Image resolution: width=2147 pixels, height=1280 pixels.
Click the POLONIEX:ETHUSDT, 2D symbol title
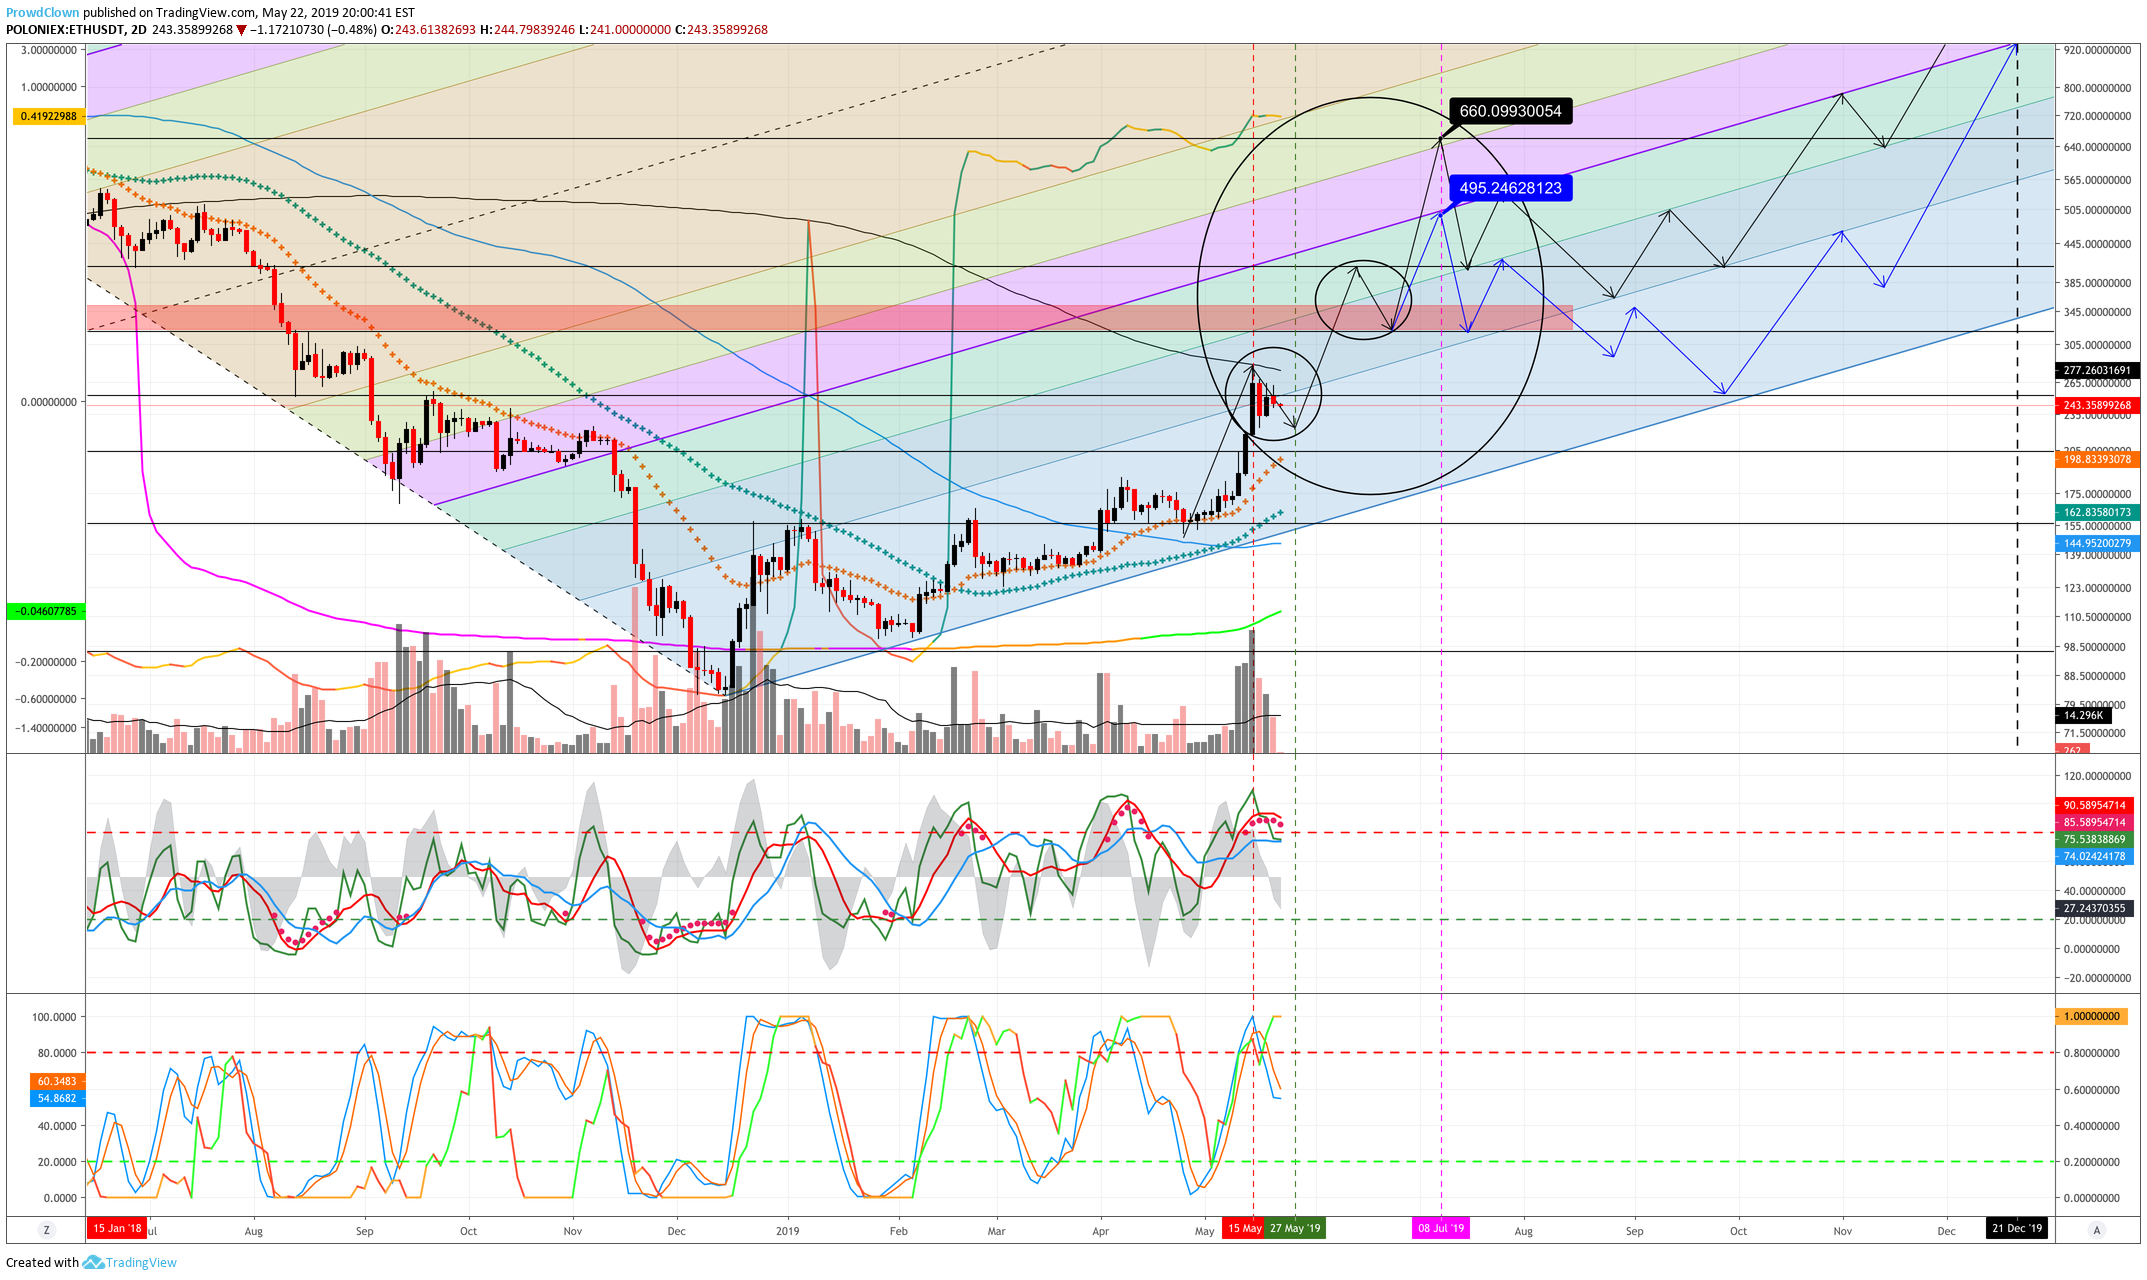pyautogui.click(x=76, y=30)
